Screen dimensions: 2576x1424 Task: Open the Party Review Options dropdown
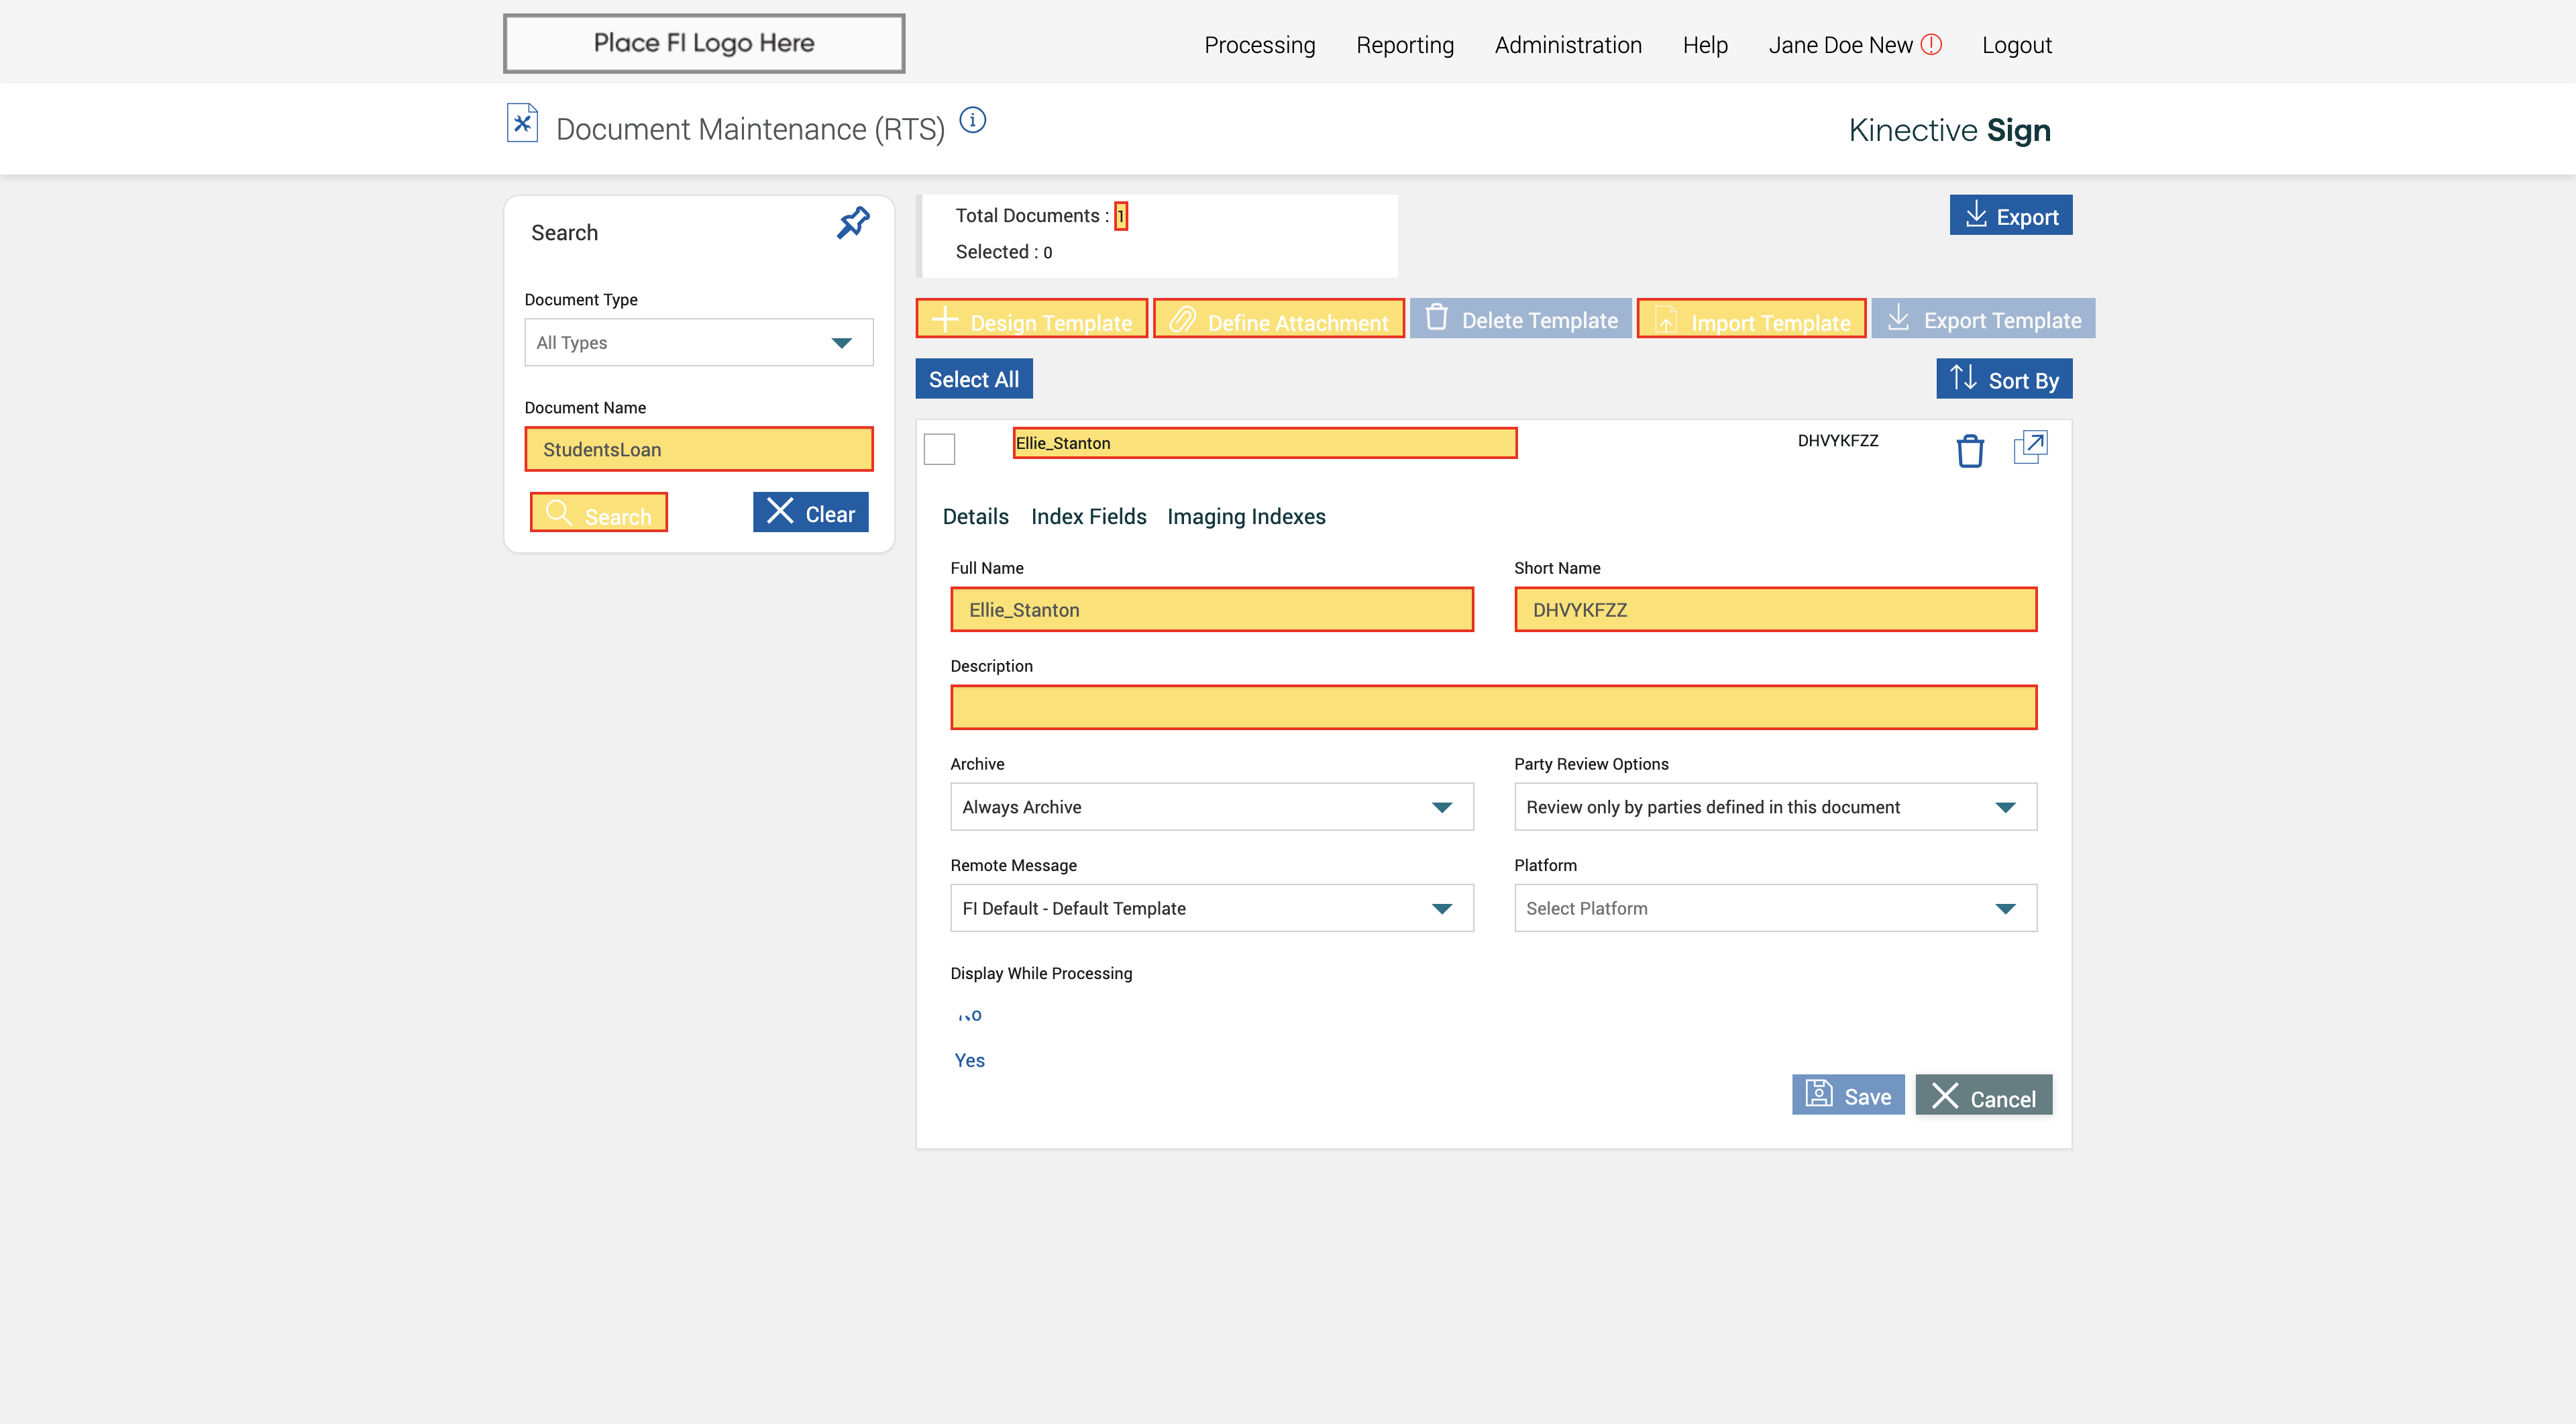1774,807
